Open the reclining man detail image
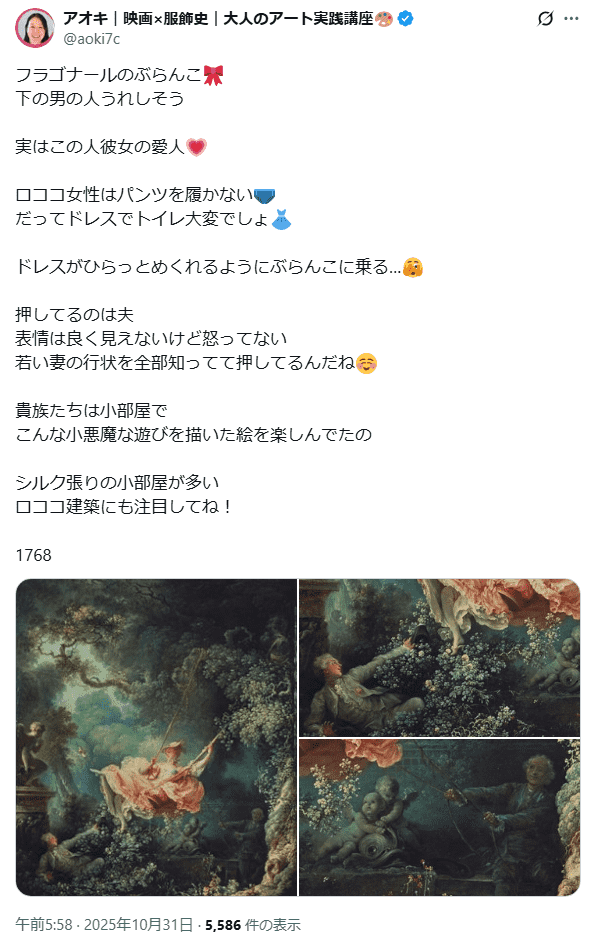 coord(440,657)
